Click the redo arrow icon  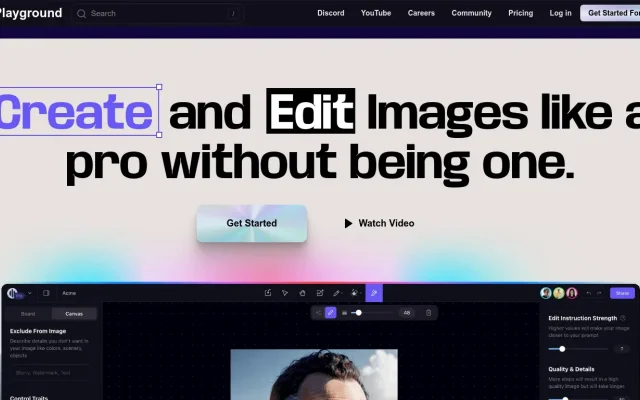point(599,293)
